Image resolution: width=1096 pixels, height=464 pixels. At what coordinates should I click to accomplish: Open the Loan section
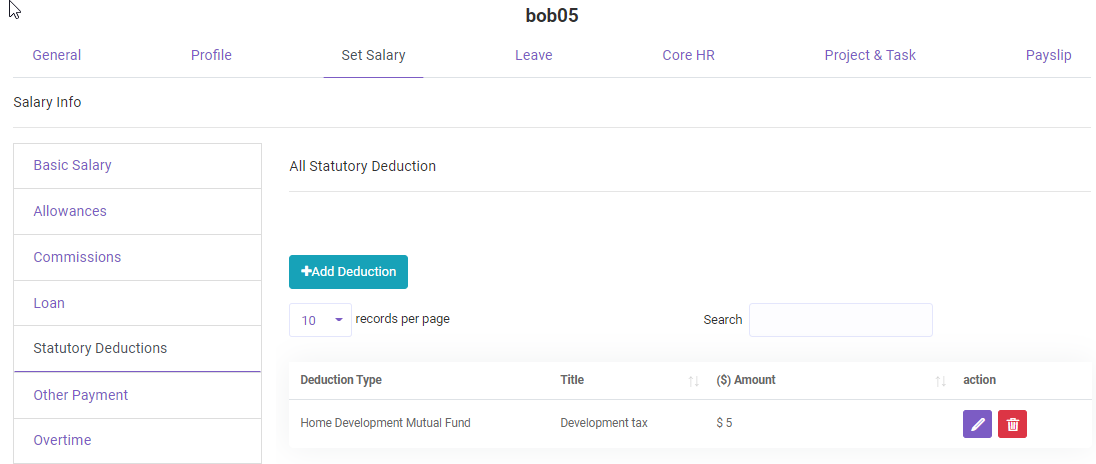pos(49,304)
